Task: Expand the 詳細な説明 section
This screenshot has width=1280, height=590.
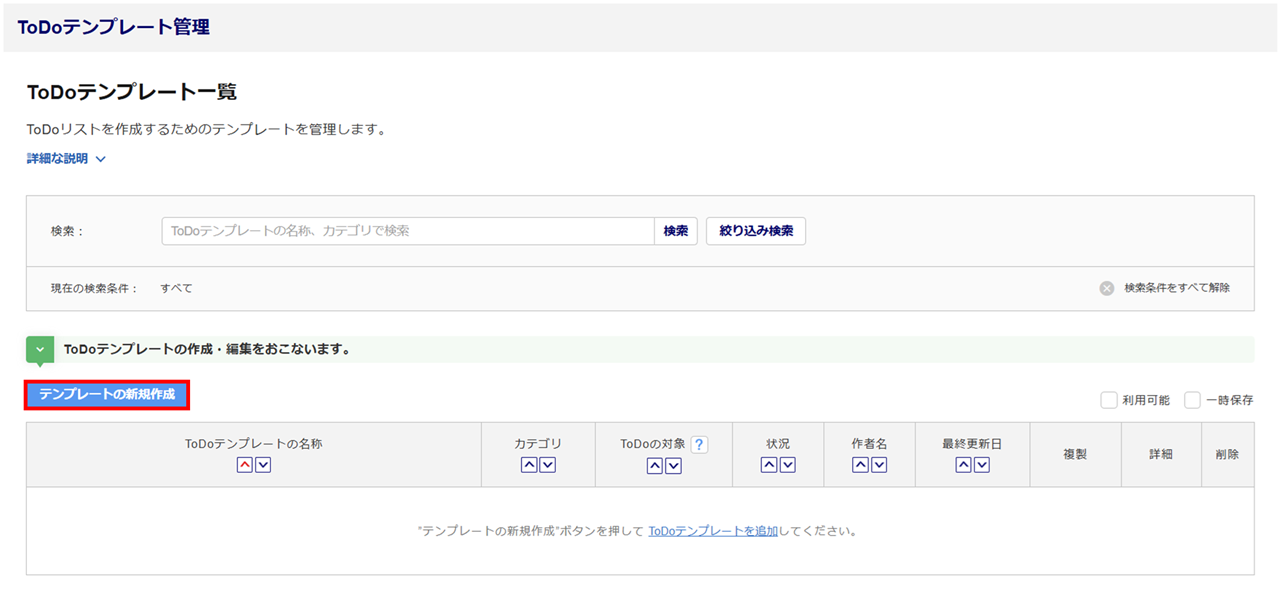Action: tap(66, 159)
